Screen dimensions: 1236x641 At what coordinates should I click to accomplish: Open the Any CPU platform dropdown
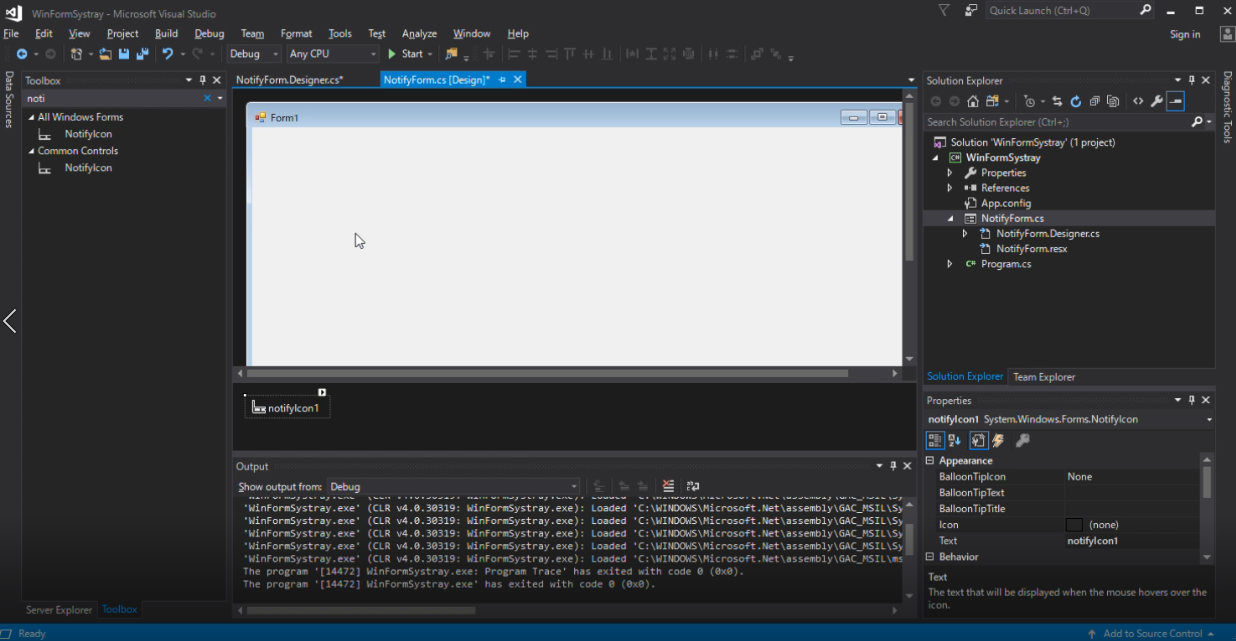(x=332, y=54)
